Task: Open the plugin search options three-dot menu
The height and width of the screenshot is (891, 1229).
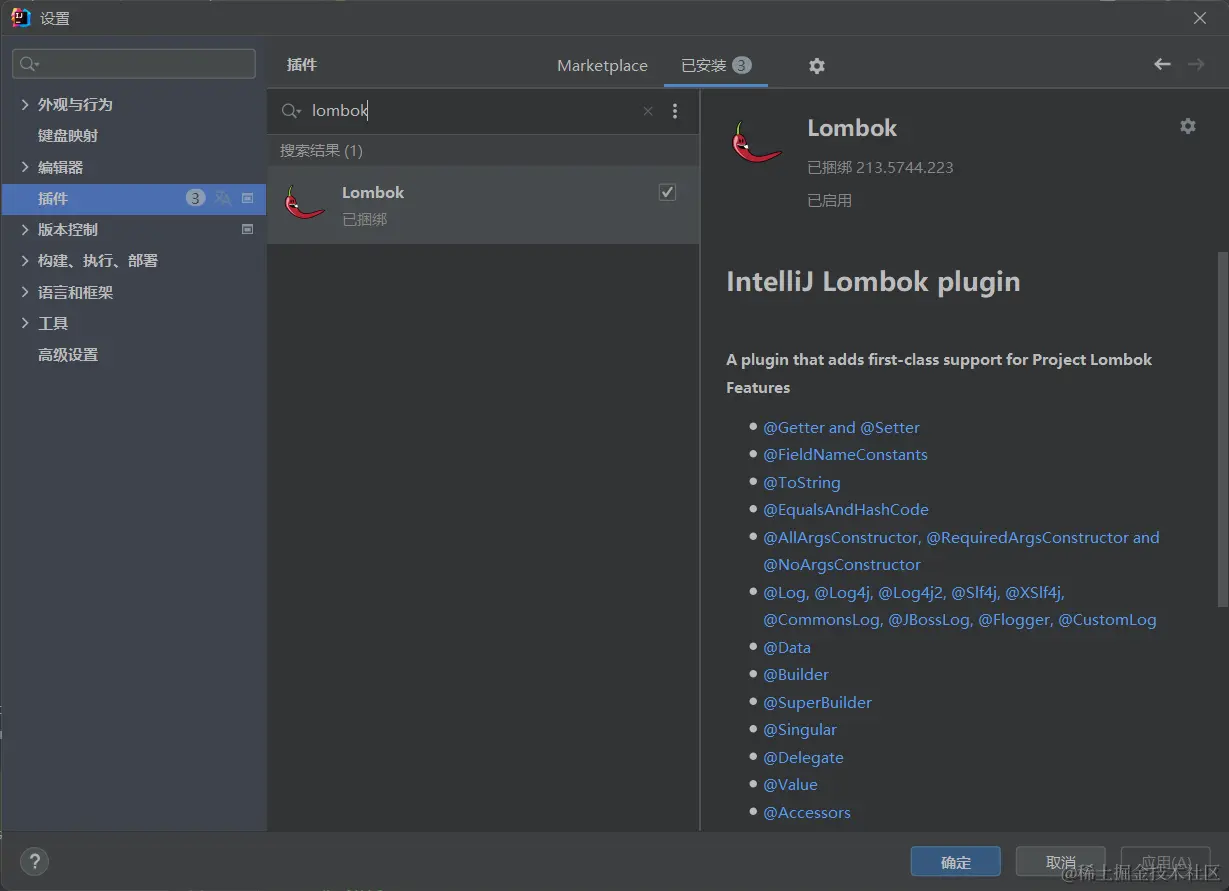Action: 675,111
